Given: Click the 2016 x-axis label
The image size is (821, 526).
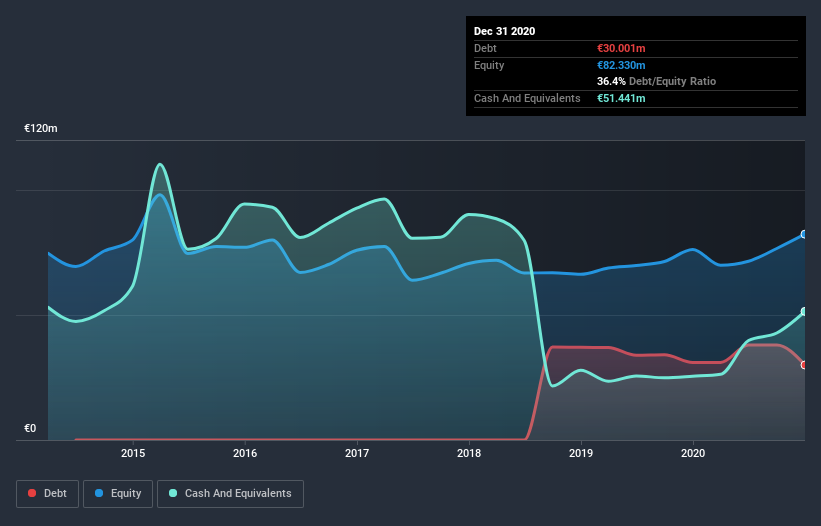Looking at the screenshot, I should point(245,453).
